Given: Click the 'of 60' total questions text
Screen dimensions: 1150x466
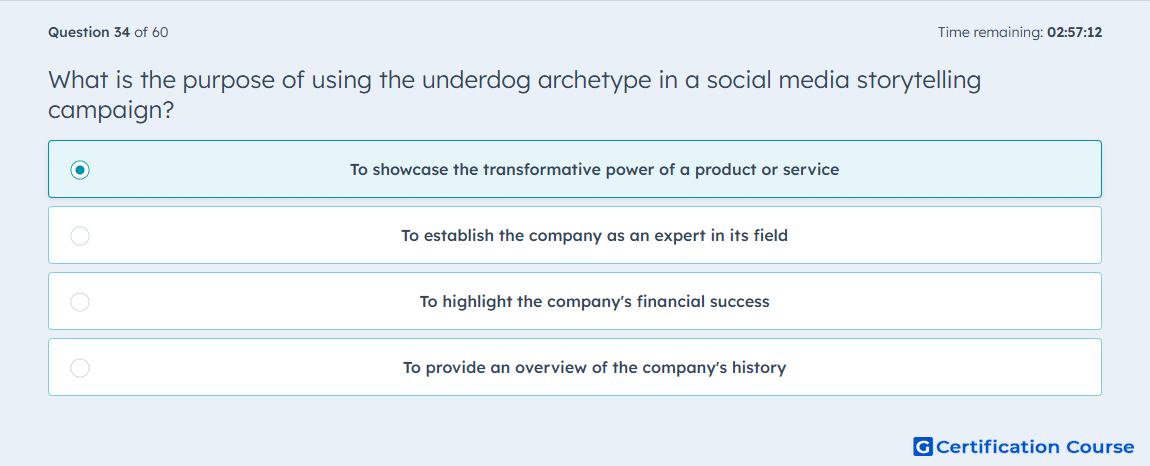Looking at the screenshot, I should click(151, 32).
